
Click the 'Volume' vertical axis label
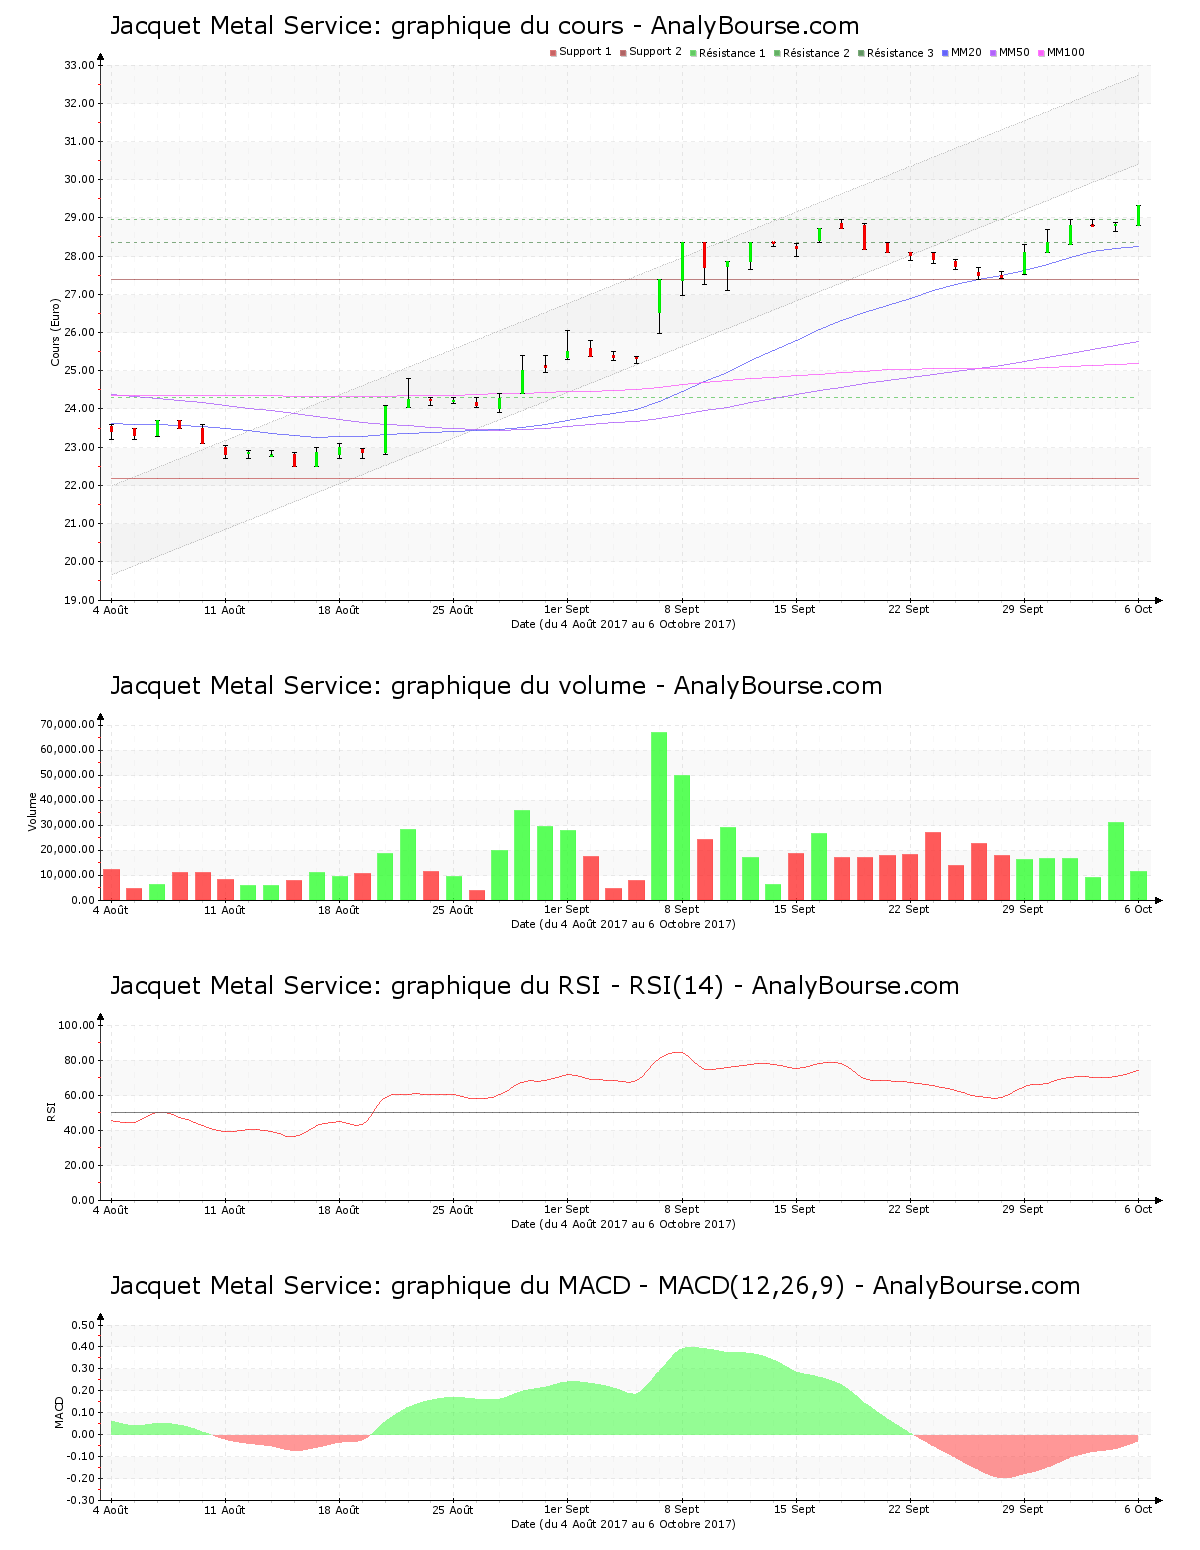tap(32, 812)
